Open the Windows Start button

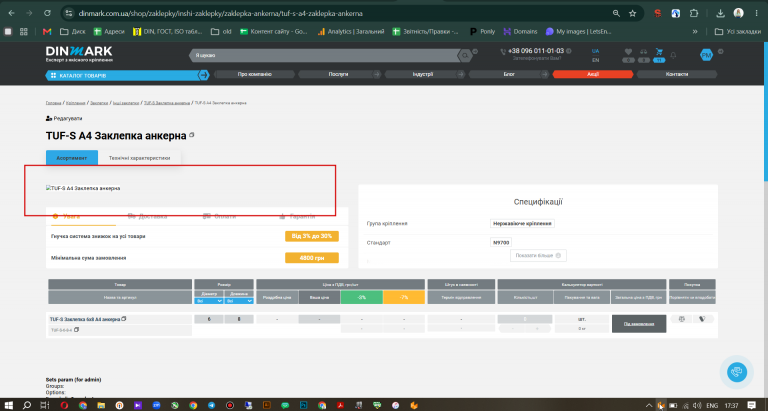click(x=8, y=405)
